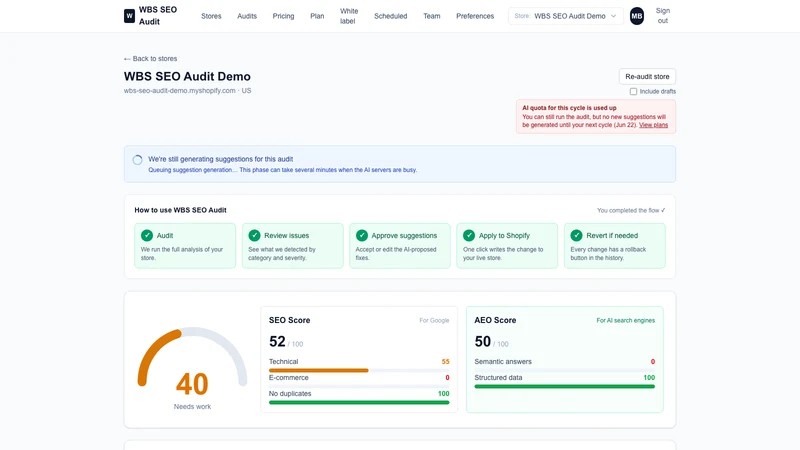Click the WBS SEO Audit brand name
The width and height of the screenshot is (800, 450).
(x=158, y=16)
